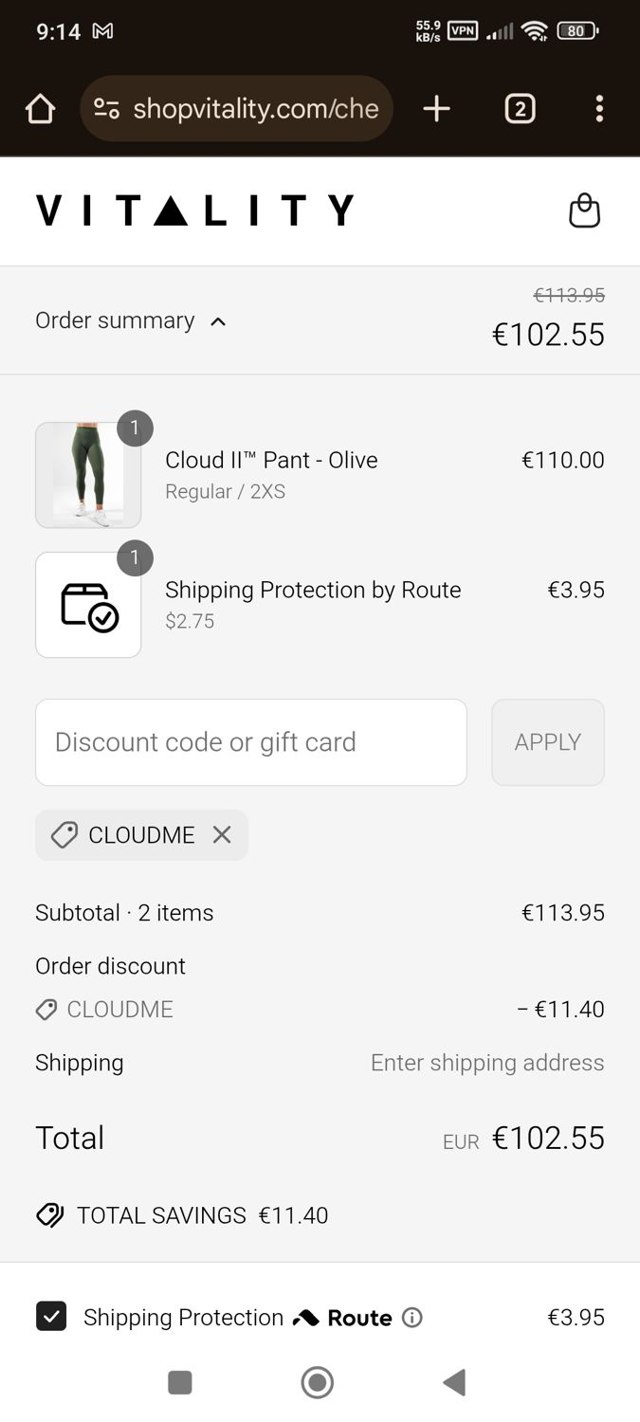Tap the Total Savings tag icon

tap(49, 1215)
